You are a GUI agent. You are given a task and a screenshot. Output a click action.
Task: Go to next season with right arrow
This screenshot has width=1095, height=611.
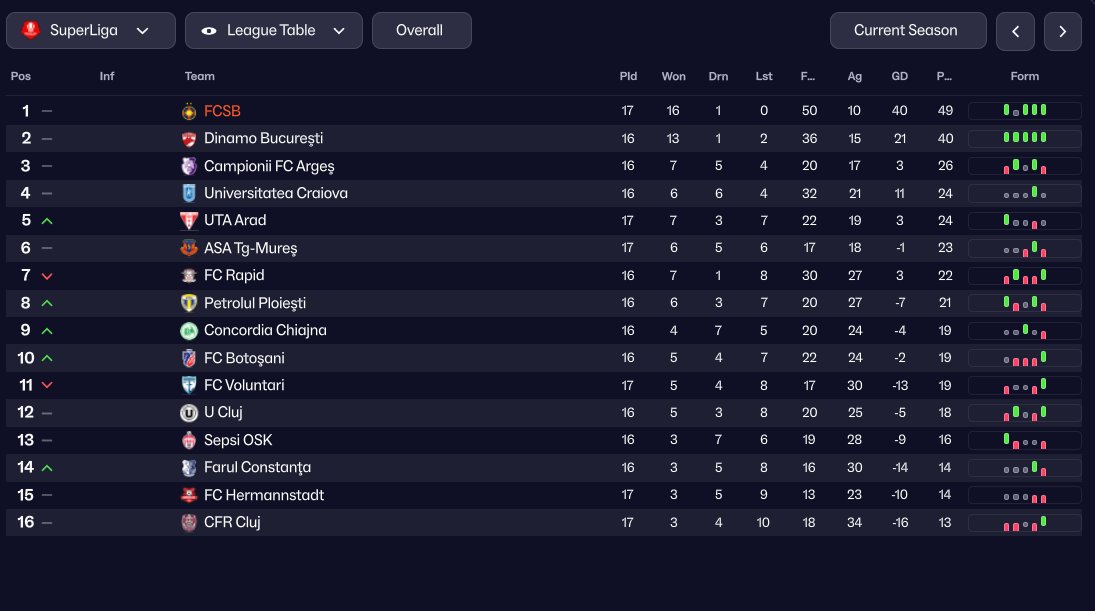pyautogui.click(x=1062, y=31)
